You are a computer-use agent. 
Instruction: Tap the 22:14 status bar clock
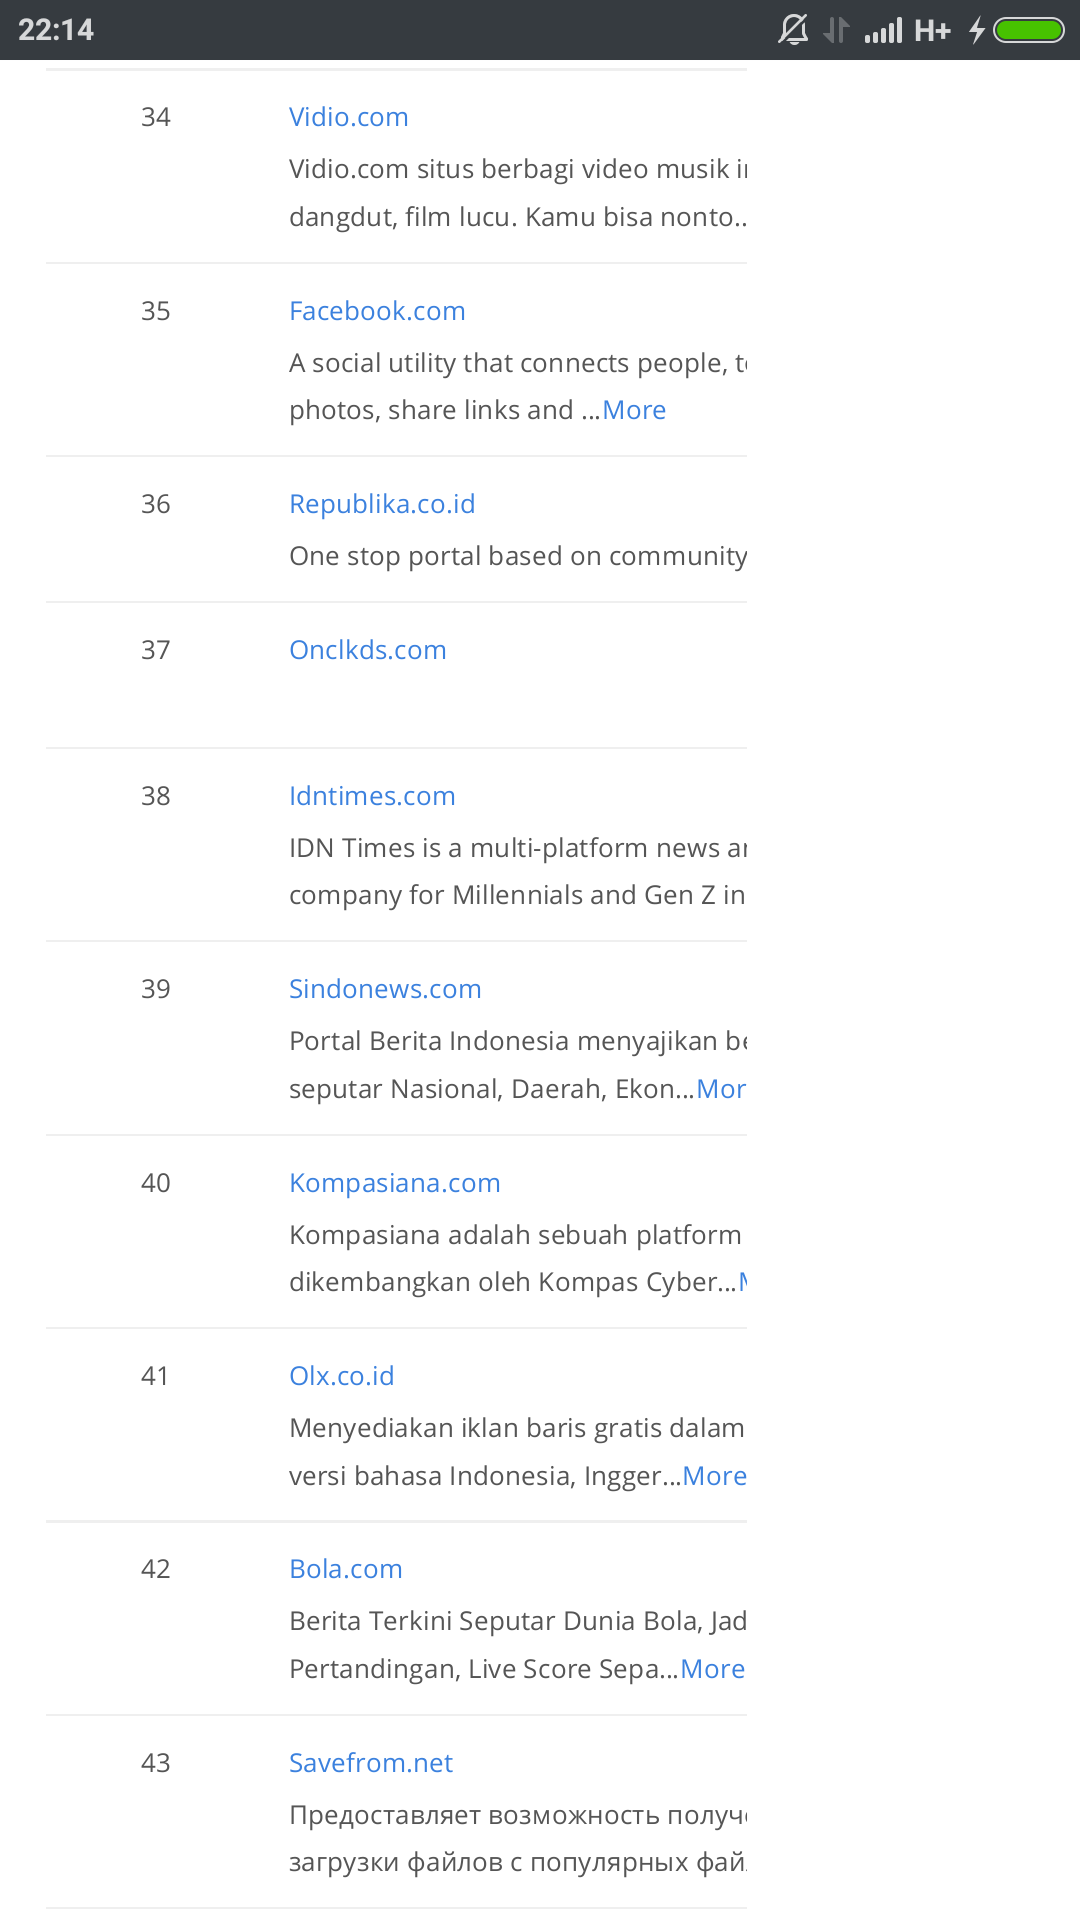coord(56,30)
